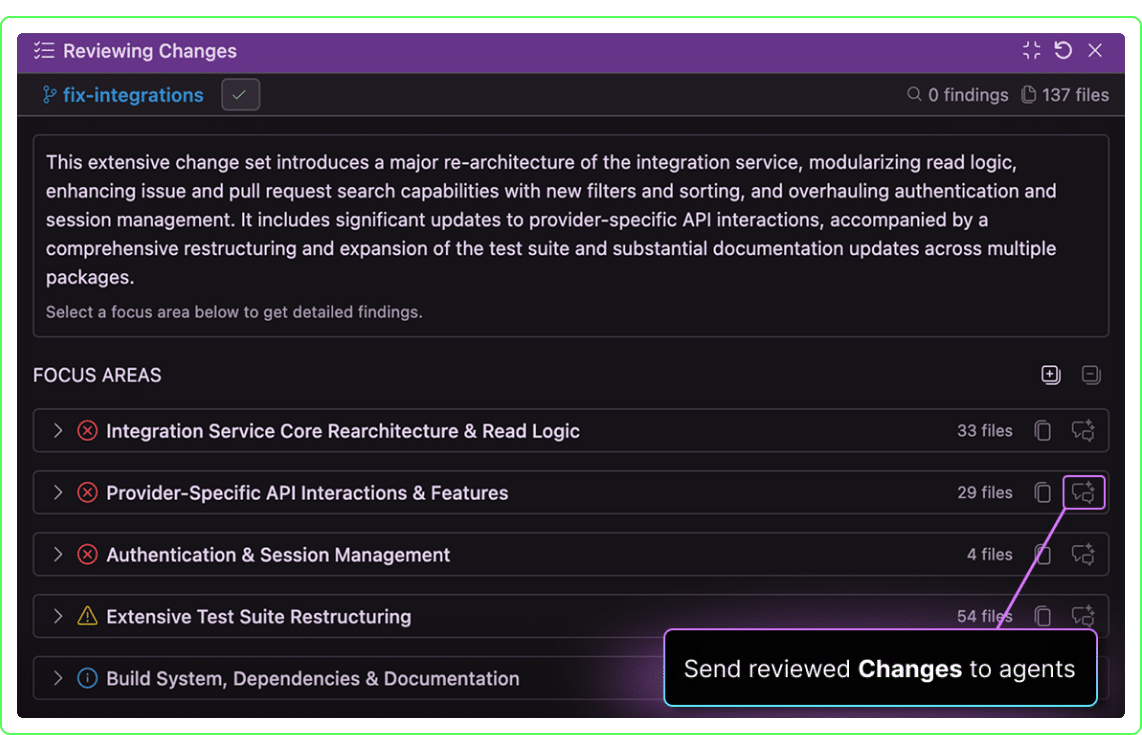This screenshot has width=1142, height=735.
Task: Copy the Extensive Test Suite Restructuring focus area
Action: coord(1043,616)
